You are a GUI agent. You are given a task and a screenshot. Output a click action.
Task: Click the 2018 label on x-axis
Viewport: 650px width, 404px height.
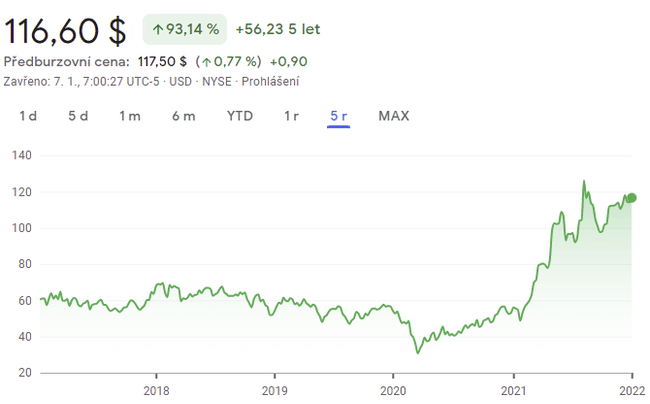click(x=156, y=391)
